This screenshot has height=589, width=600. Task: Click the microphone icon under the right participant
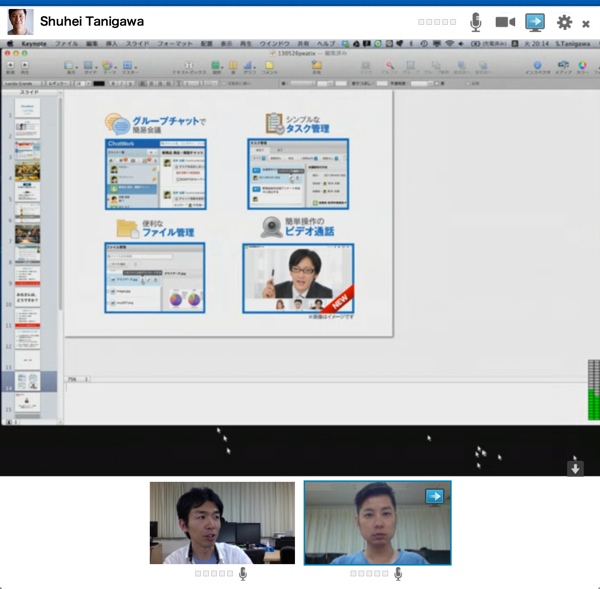398,574
